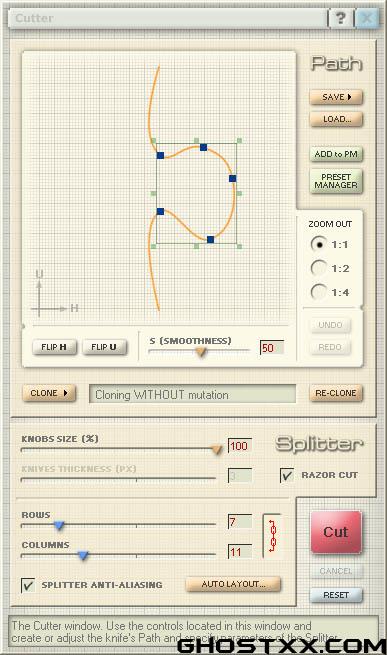387x655 pixels.
Task: Click the Rows value input field
Action: 240,521
